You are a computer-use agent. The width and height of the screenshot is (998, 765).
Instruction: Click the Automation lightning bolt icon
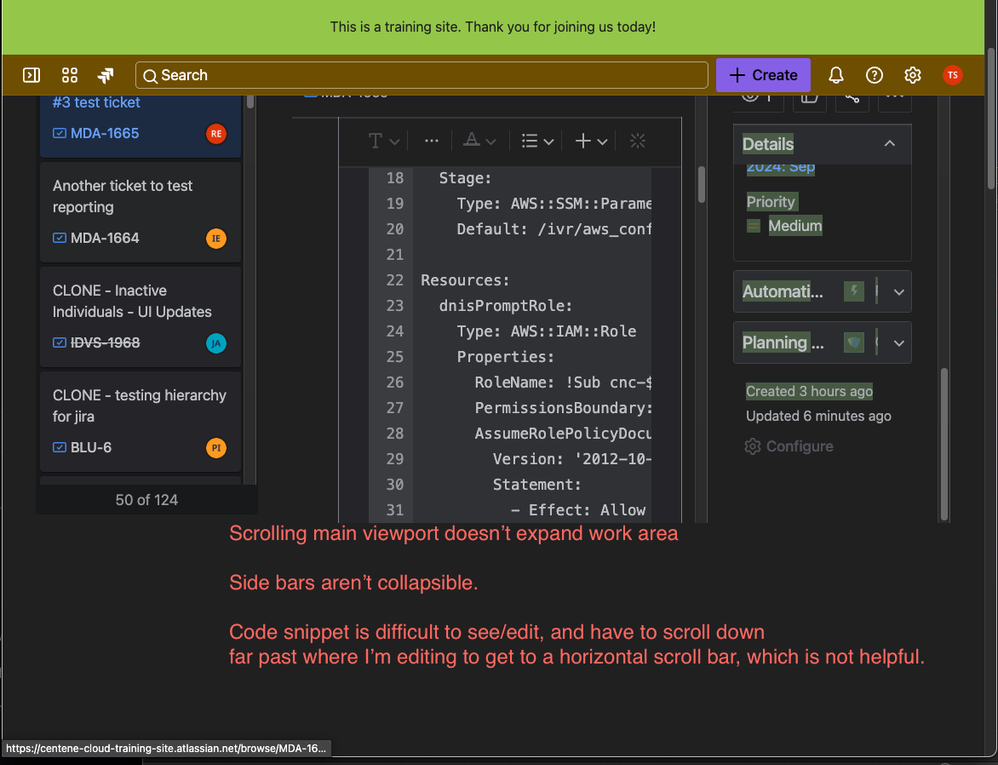[x=854, y=291]
